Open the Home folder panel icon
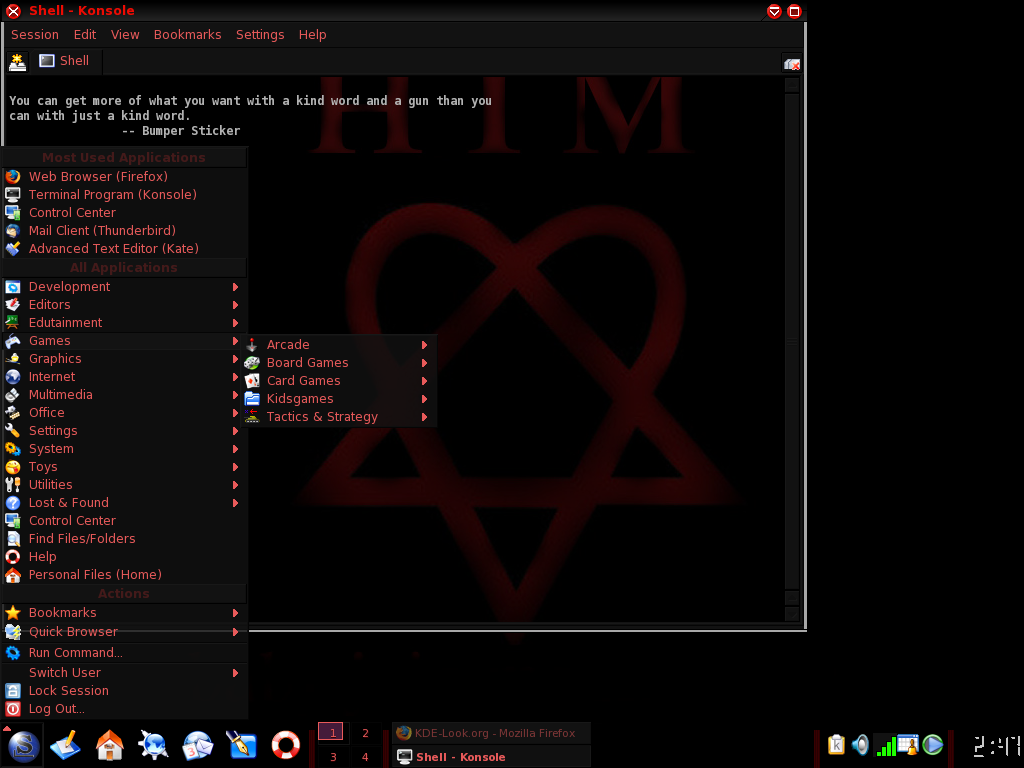 (x=110, y=745)
